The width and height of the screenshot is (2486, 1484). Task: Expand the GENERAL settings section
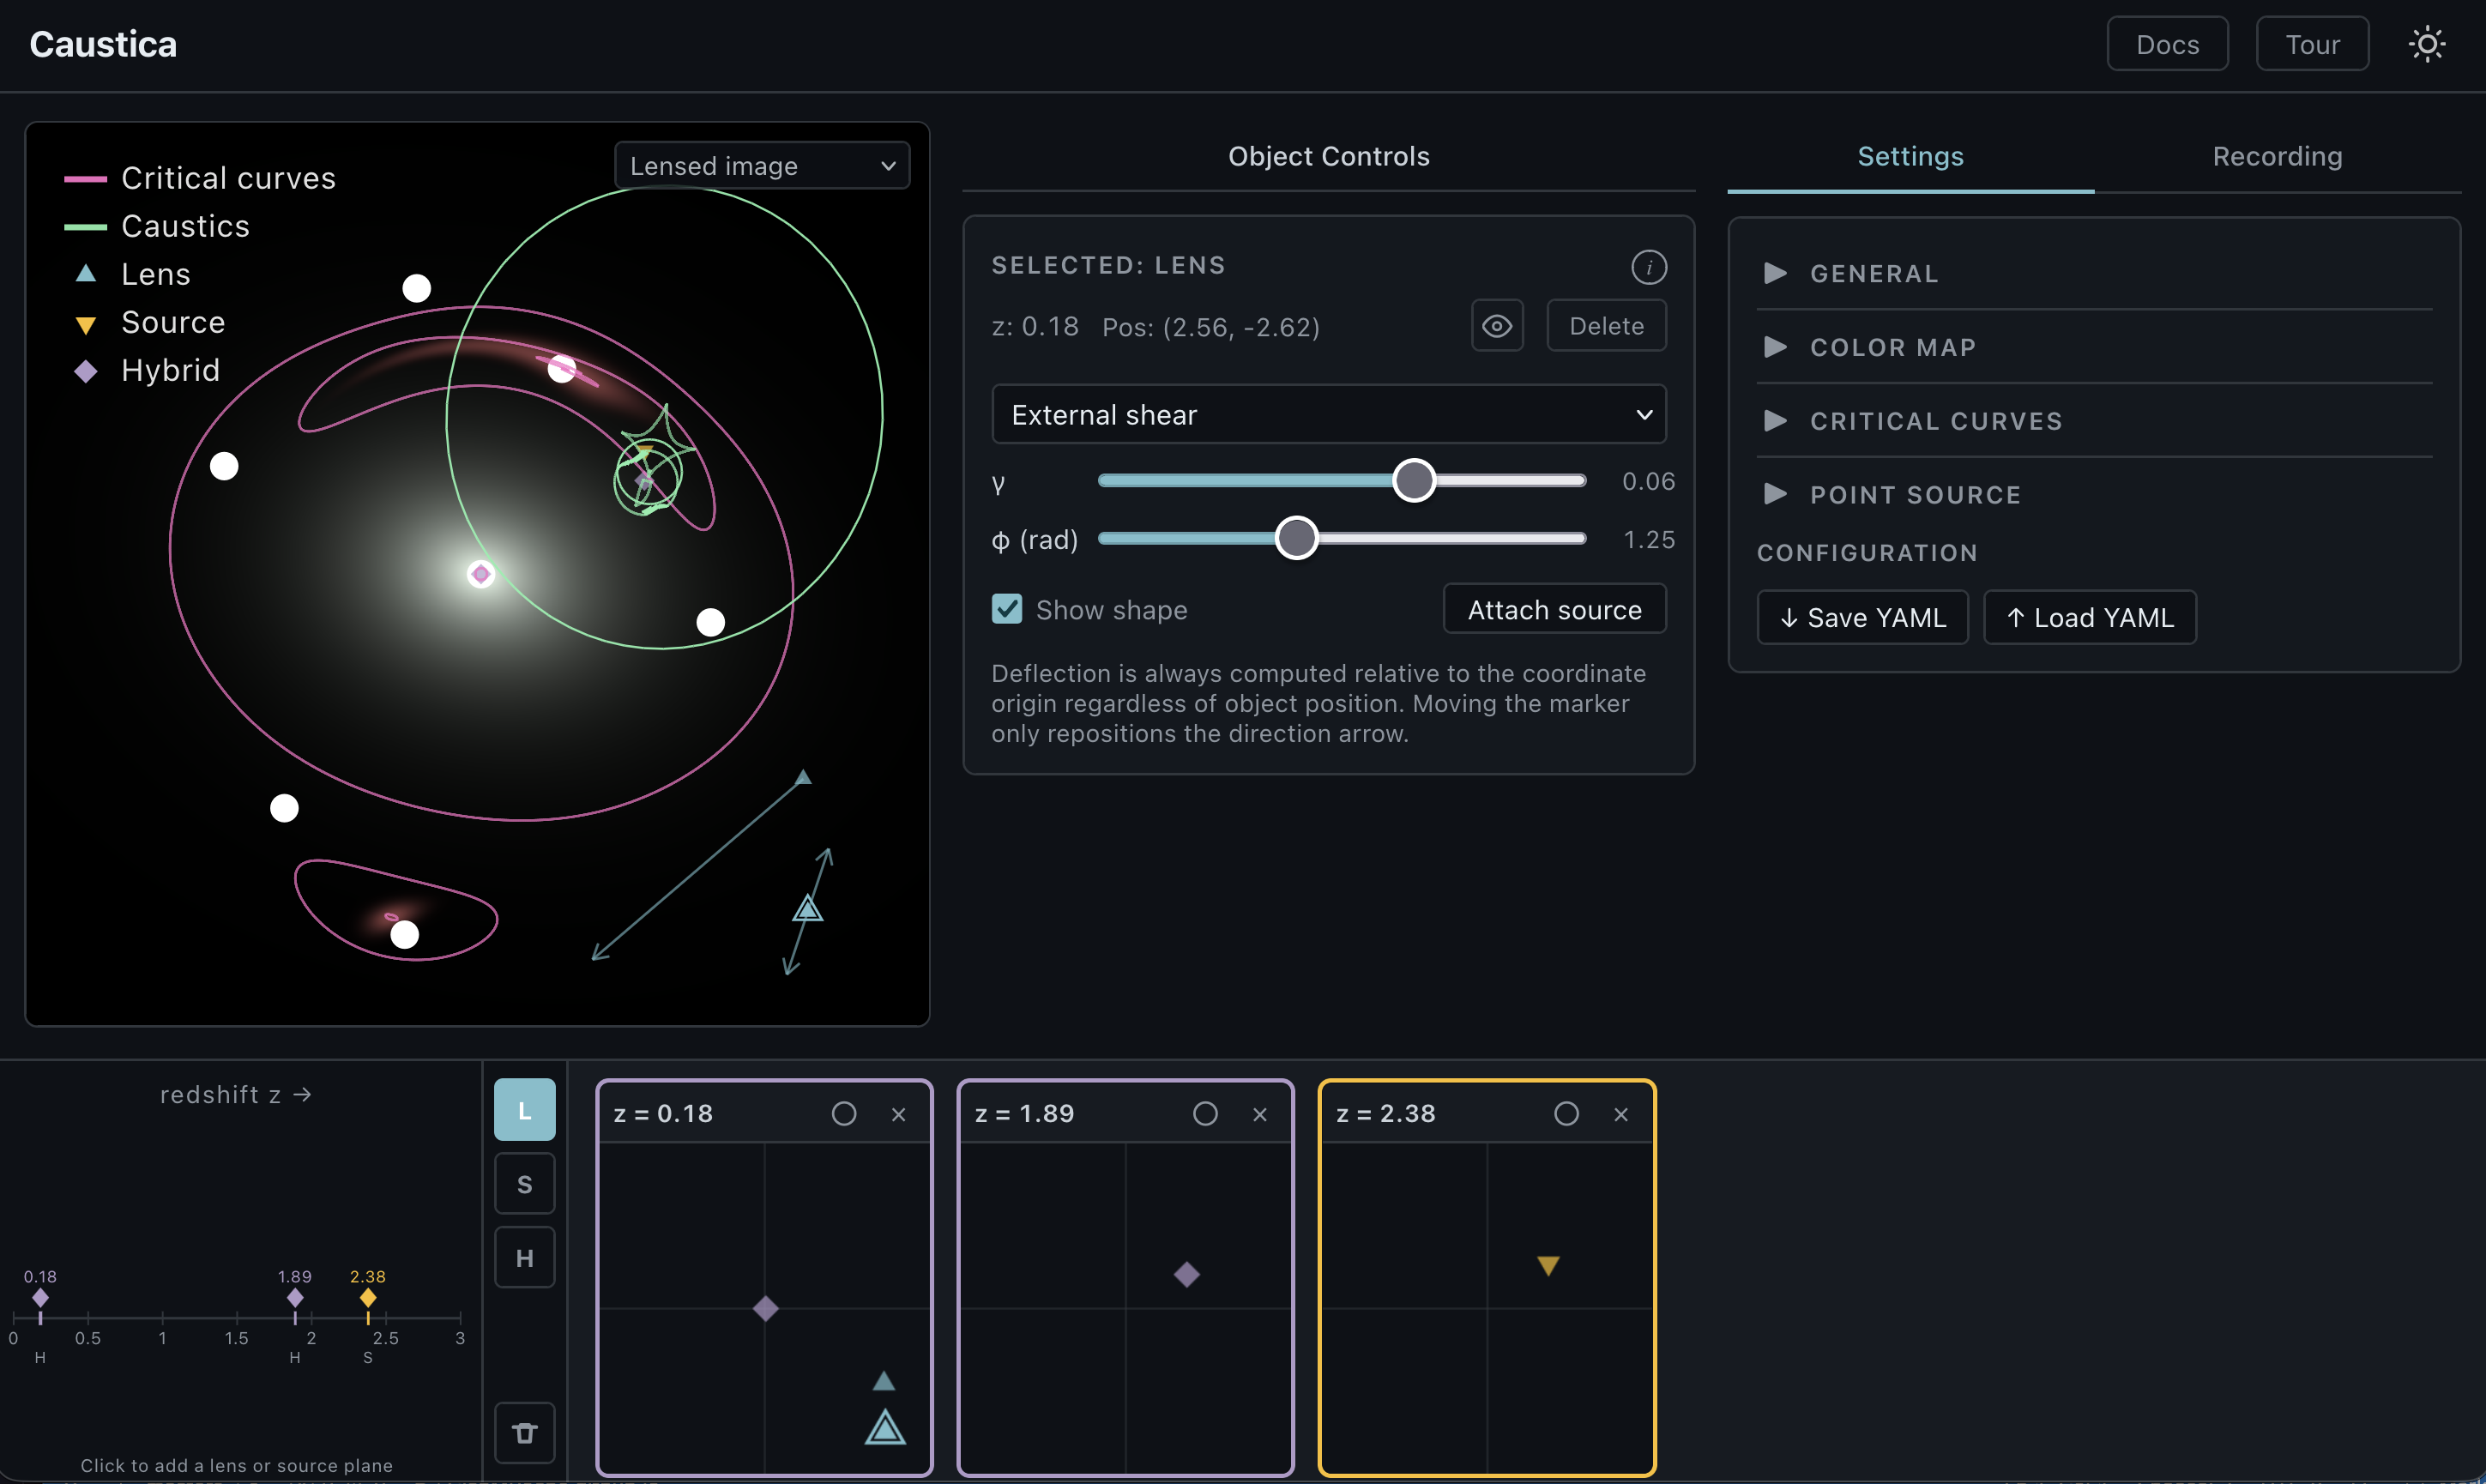[x=2094, y=273]
